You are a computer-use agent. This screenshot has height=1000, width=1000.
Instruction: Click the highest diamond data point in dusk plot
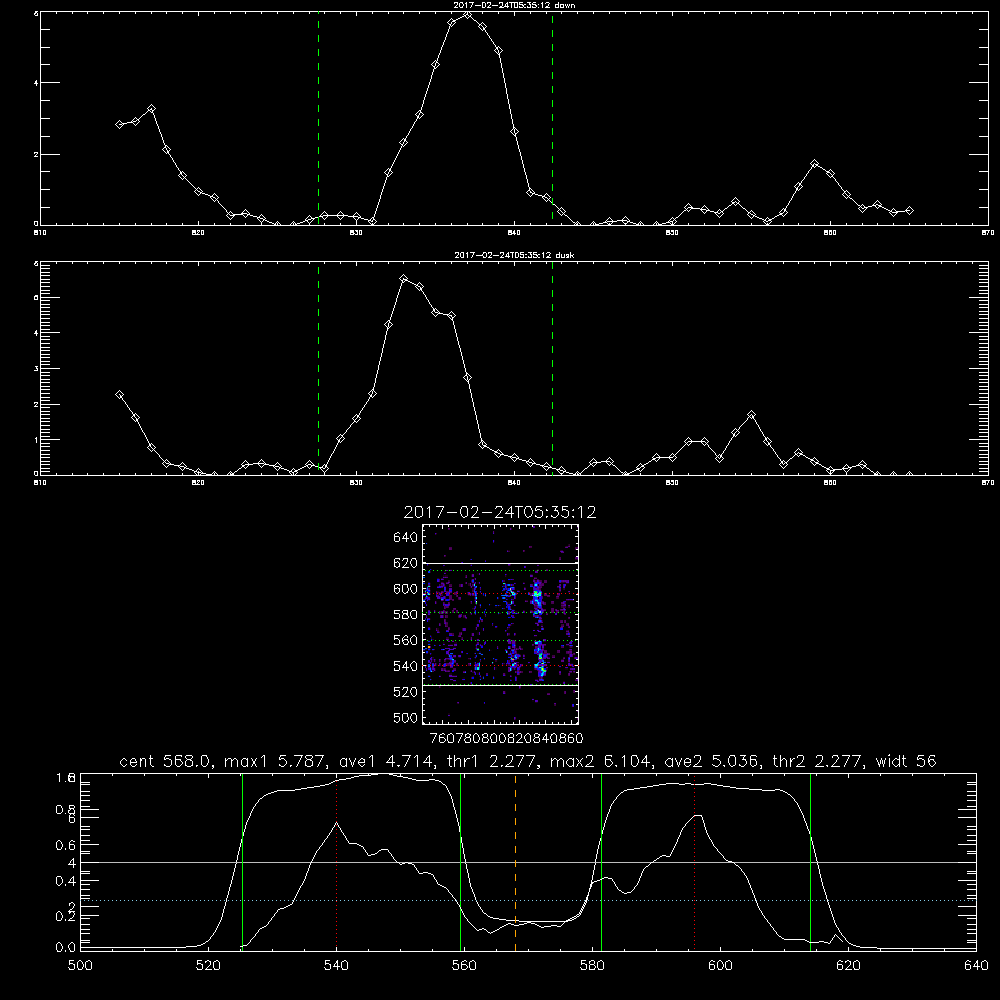pos(404,279)
